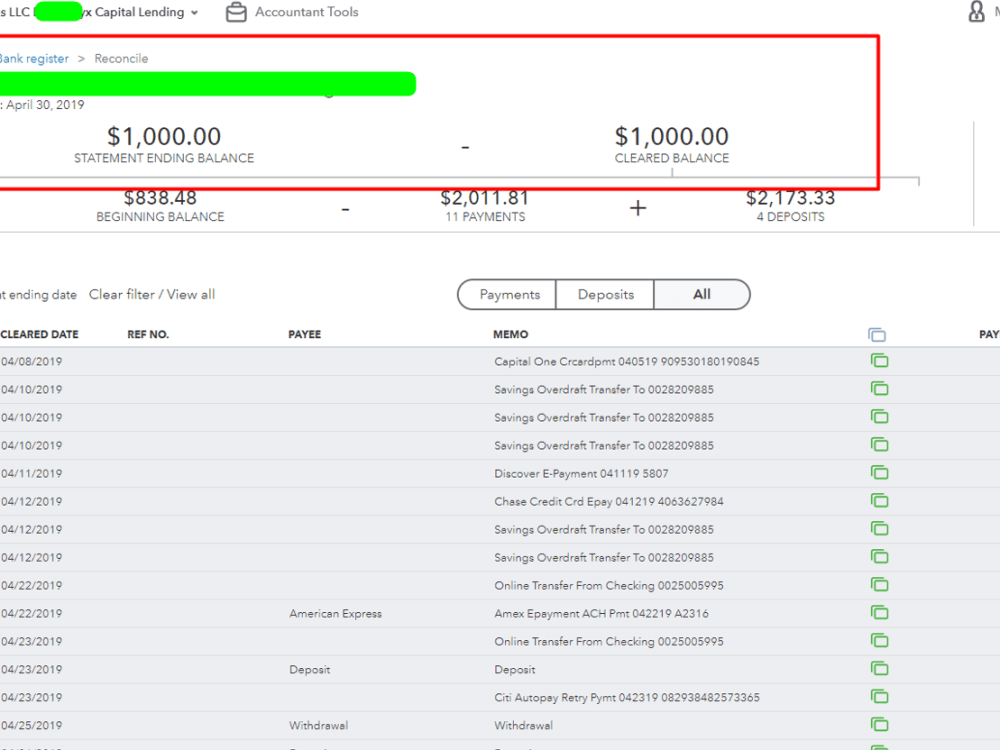Click the icon on the Chase Credit Crd Epay row
1000x750 pixels.
point(879,501)
